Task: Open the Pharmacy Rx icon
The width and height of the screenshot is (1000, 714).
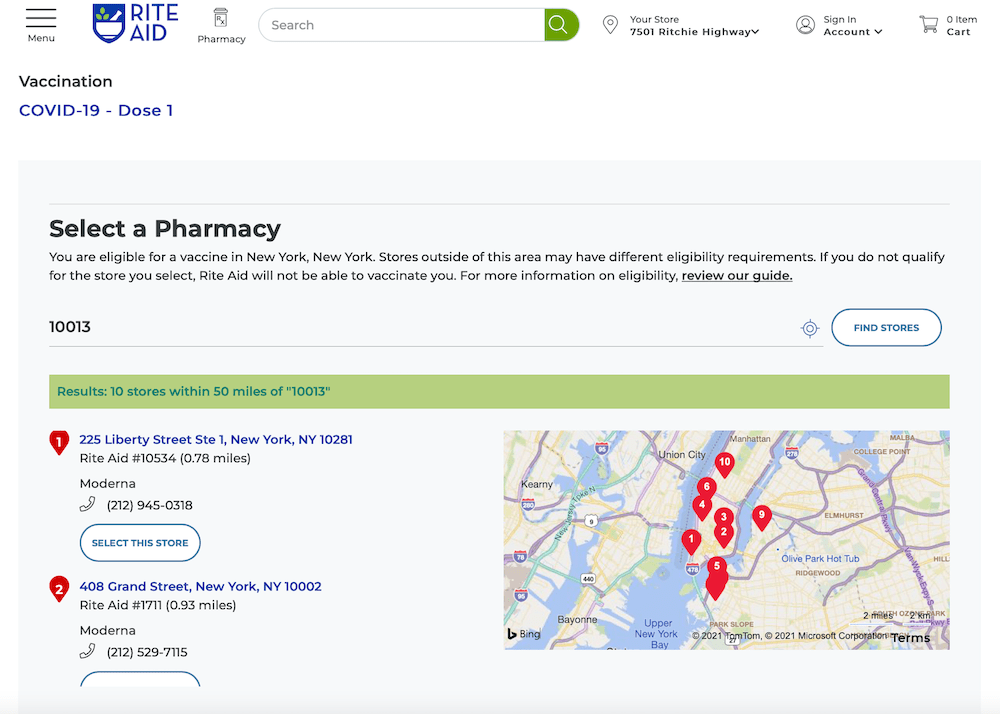Action: coord(221,18)
